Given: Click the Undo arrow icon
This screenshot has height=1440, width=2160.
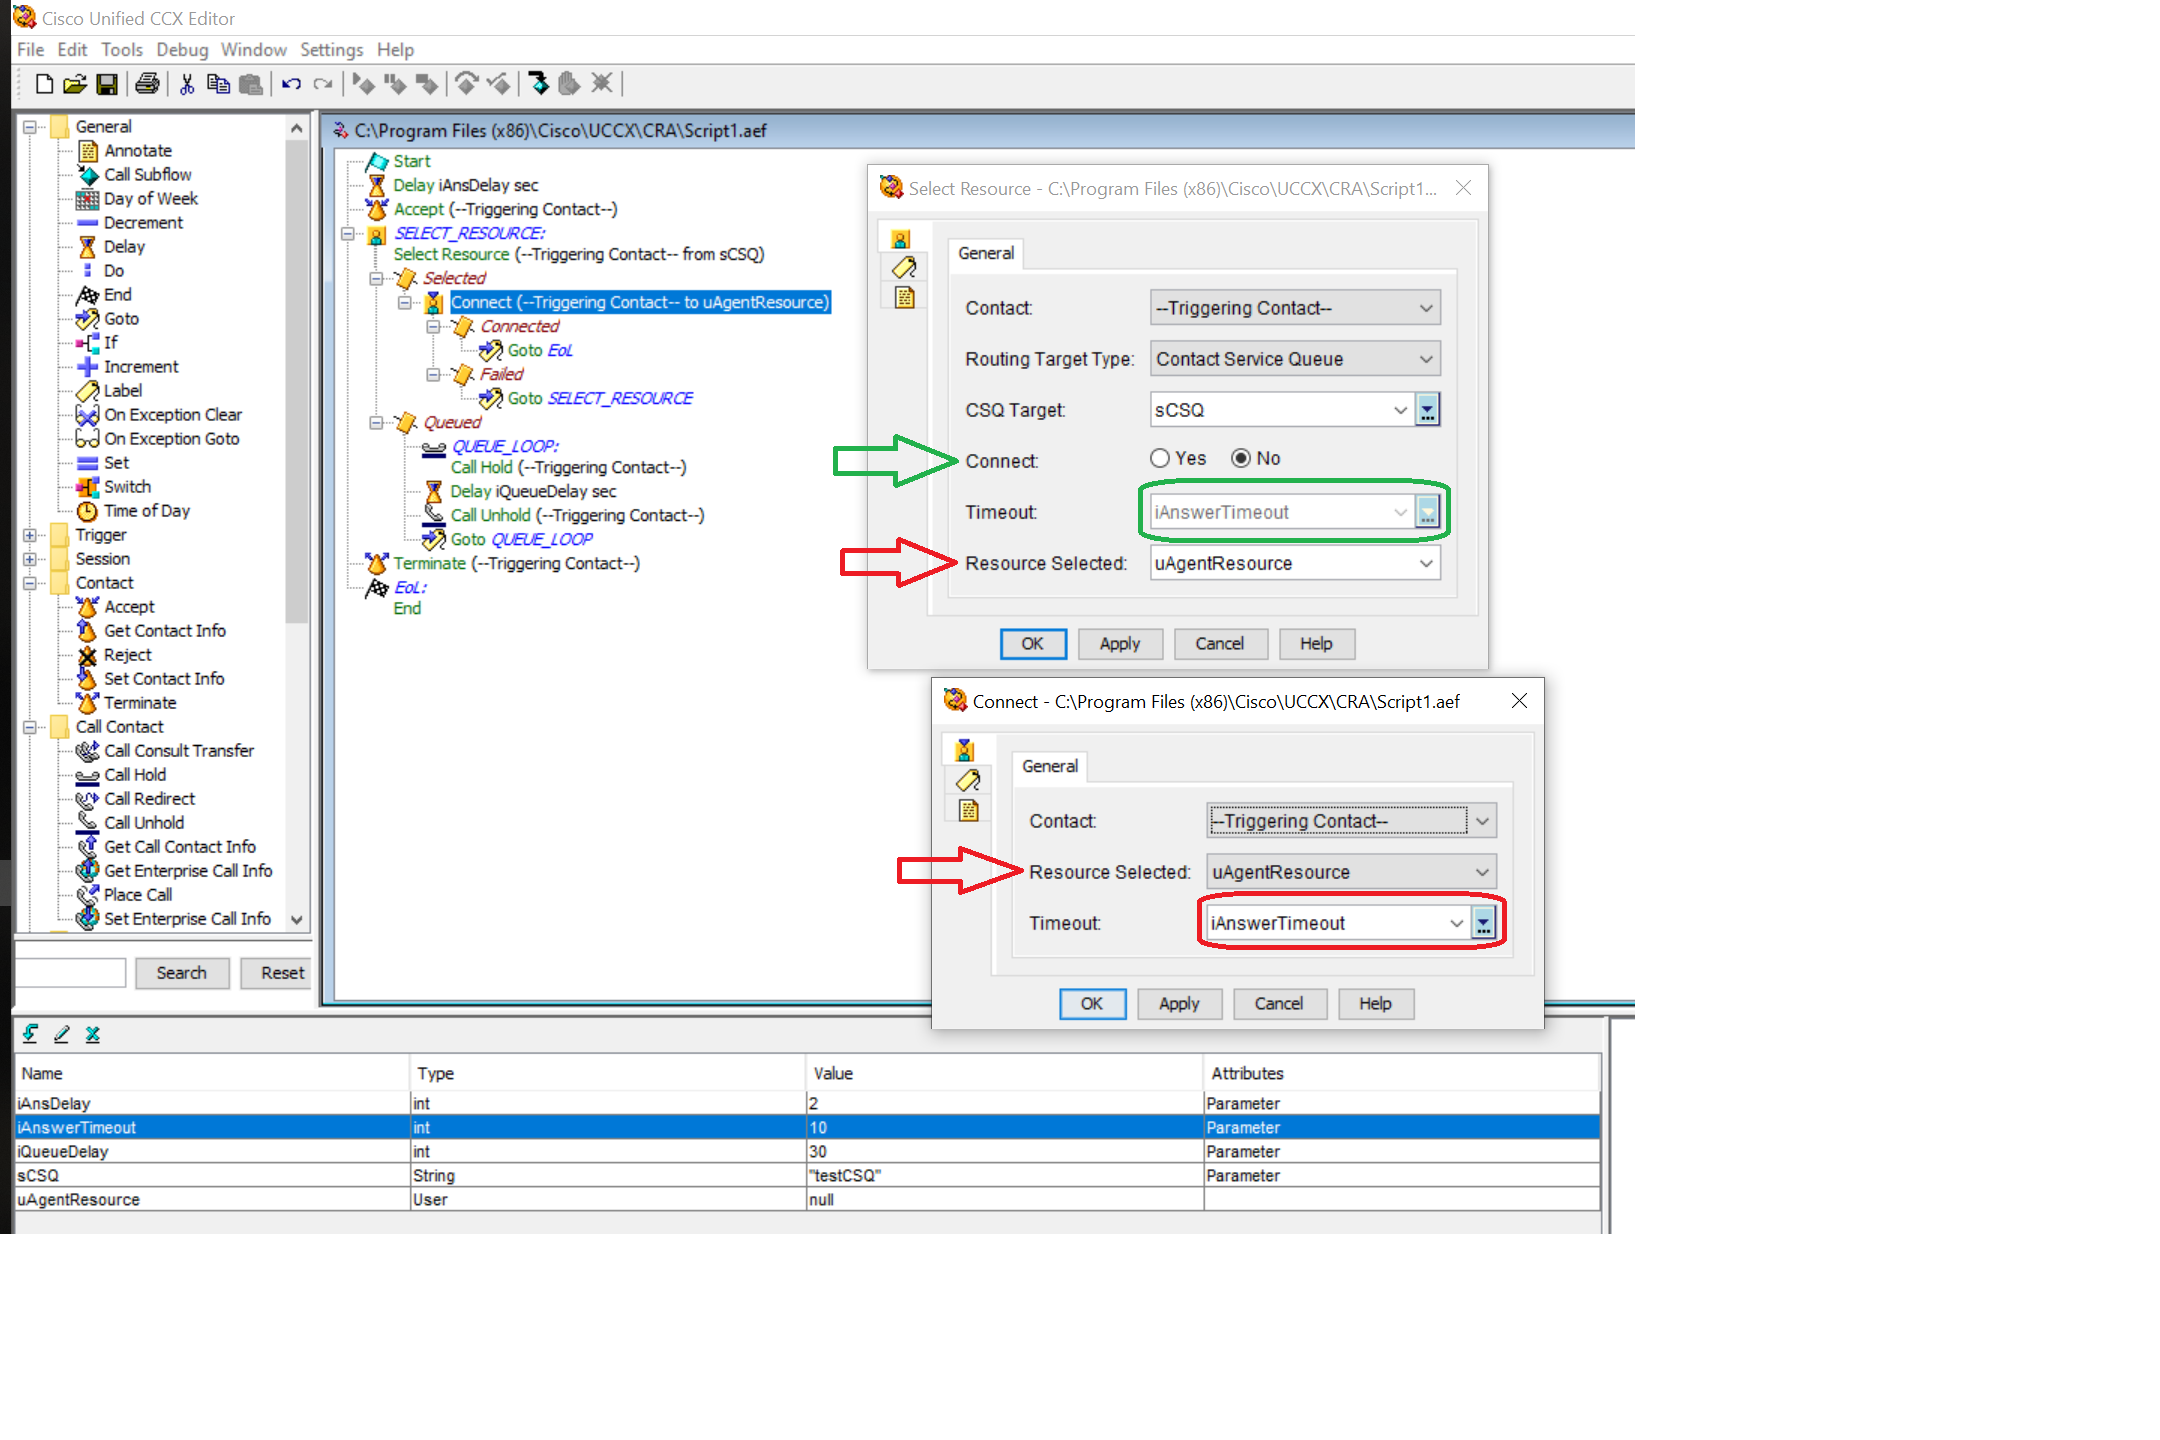Looking at the screenshot, I should click(291, 84).
